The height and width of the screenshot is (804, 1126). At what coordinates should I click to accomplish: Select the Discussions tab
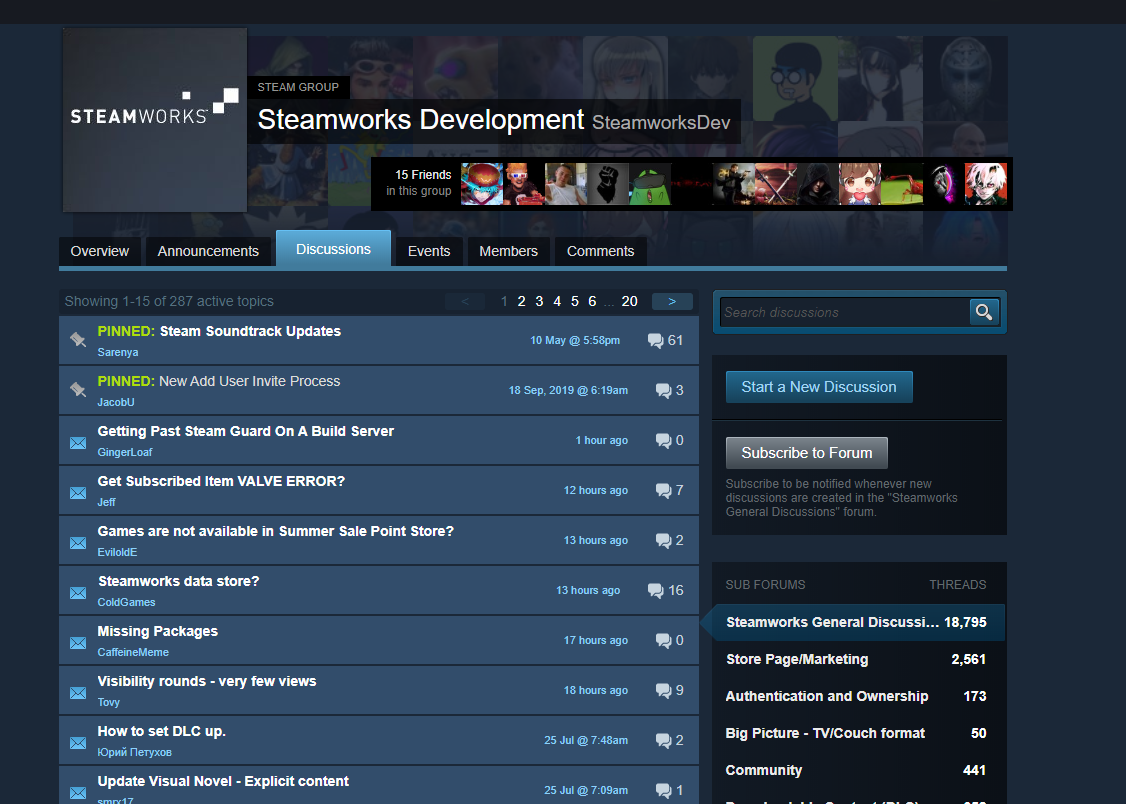[x=333, y=249]
